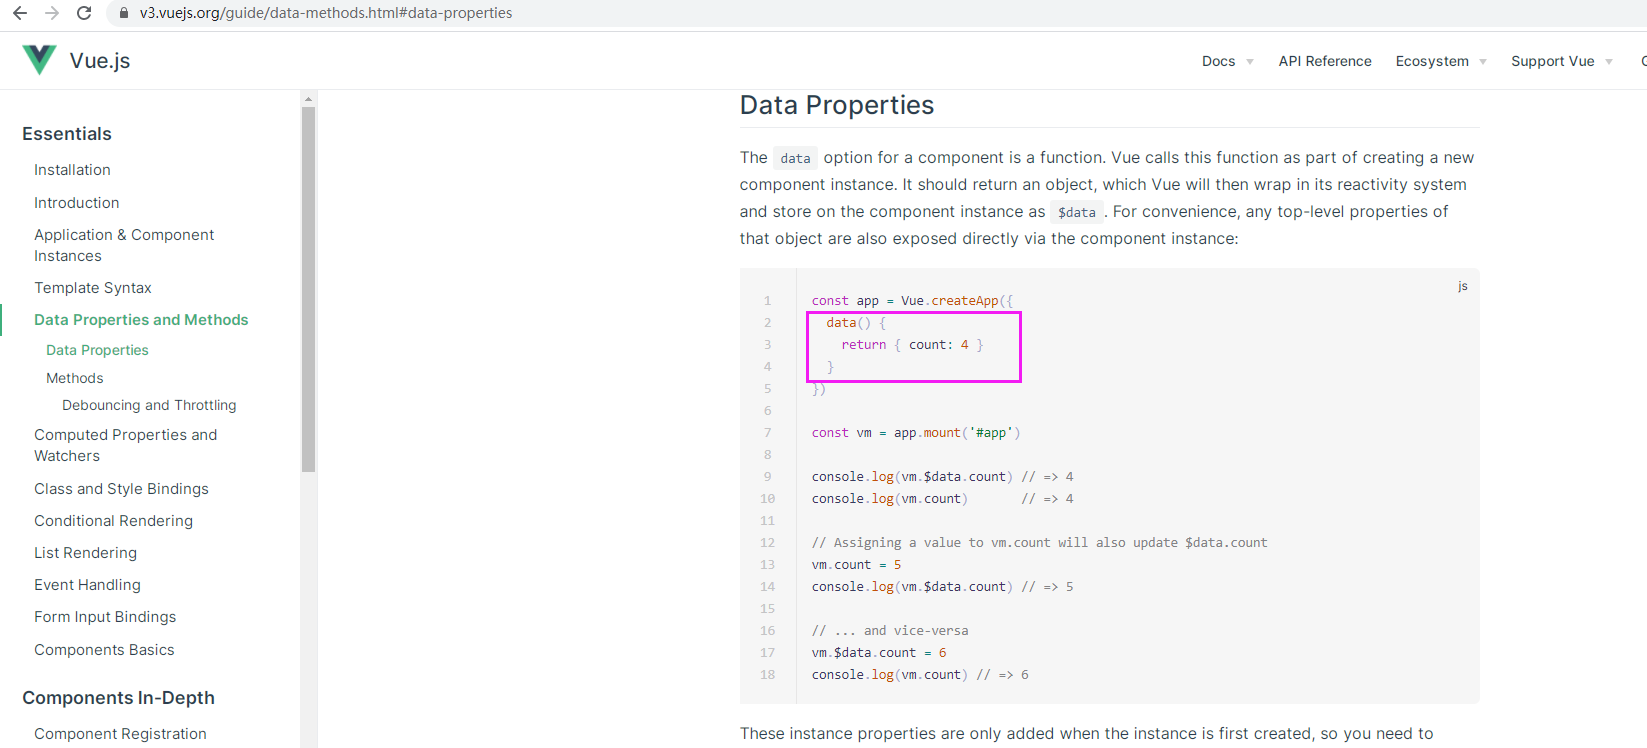Click the code line 'const vm = app.mount('#app')'
Image resolution: width=1647 pixels, height=748 pixels.
[916, 433]
